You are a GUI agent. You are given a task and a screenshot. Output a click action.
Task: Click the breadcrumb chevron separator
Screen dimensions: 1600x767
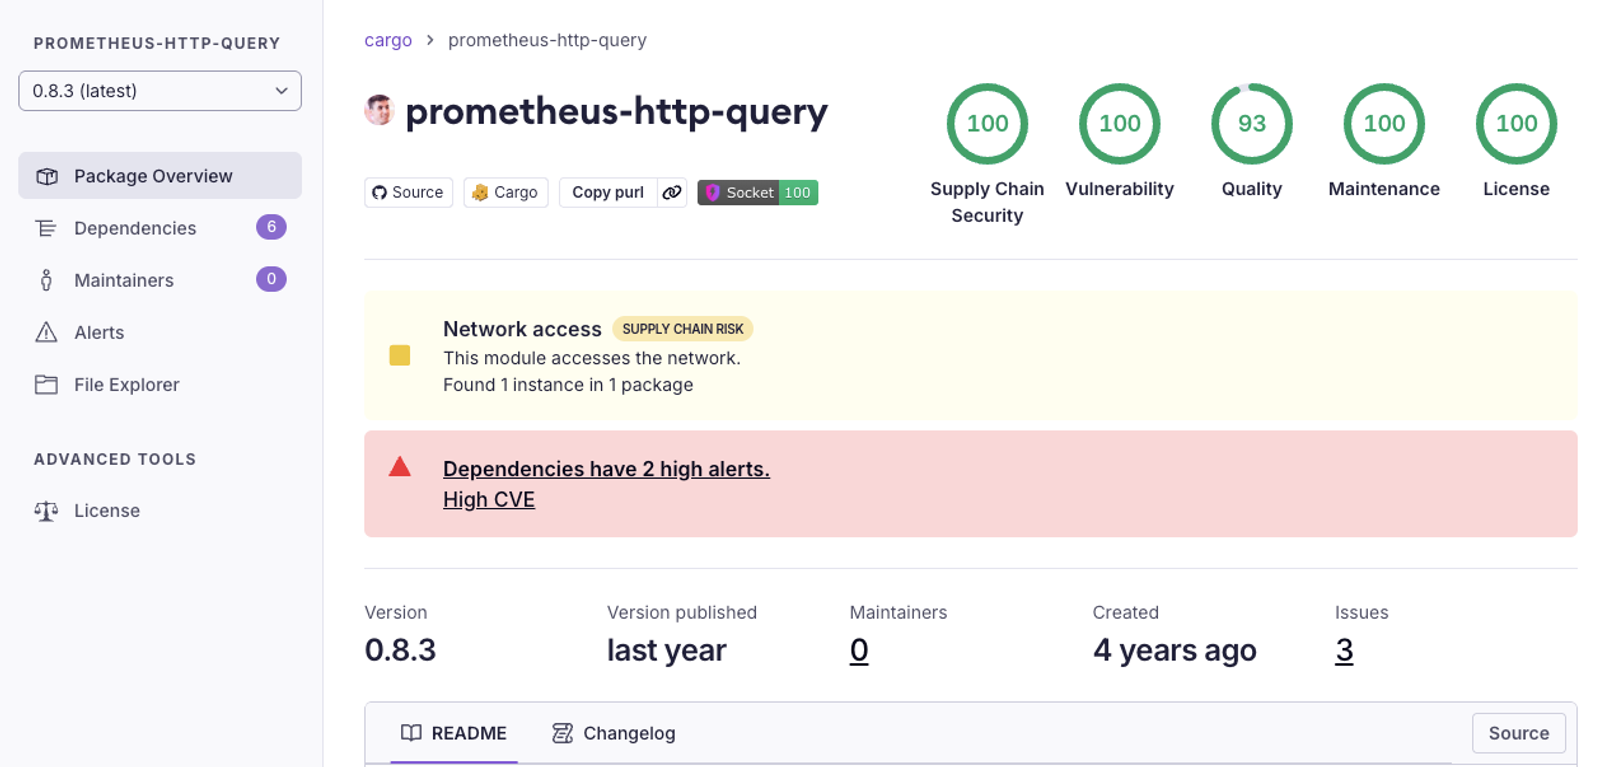pyautogui.click(x=430, y=40)
